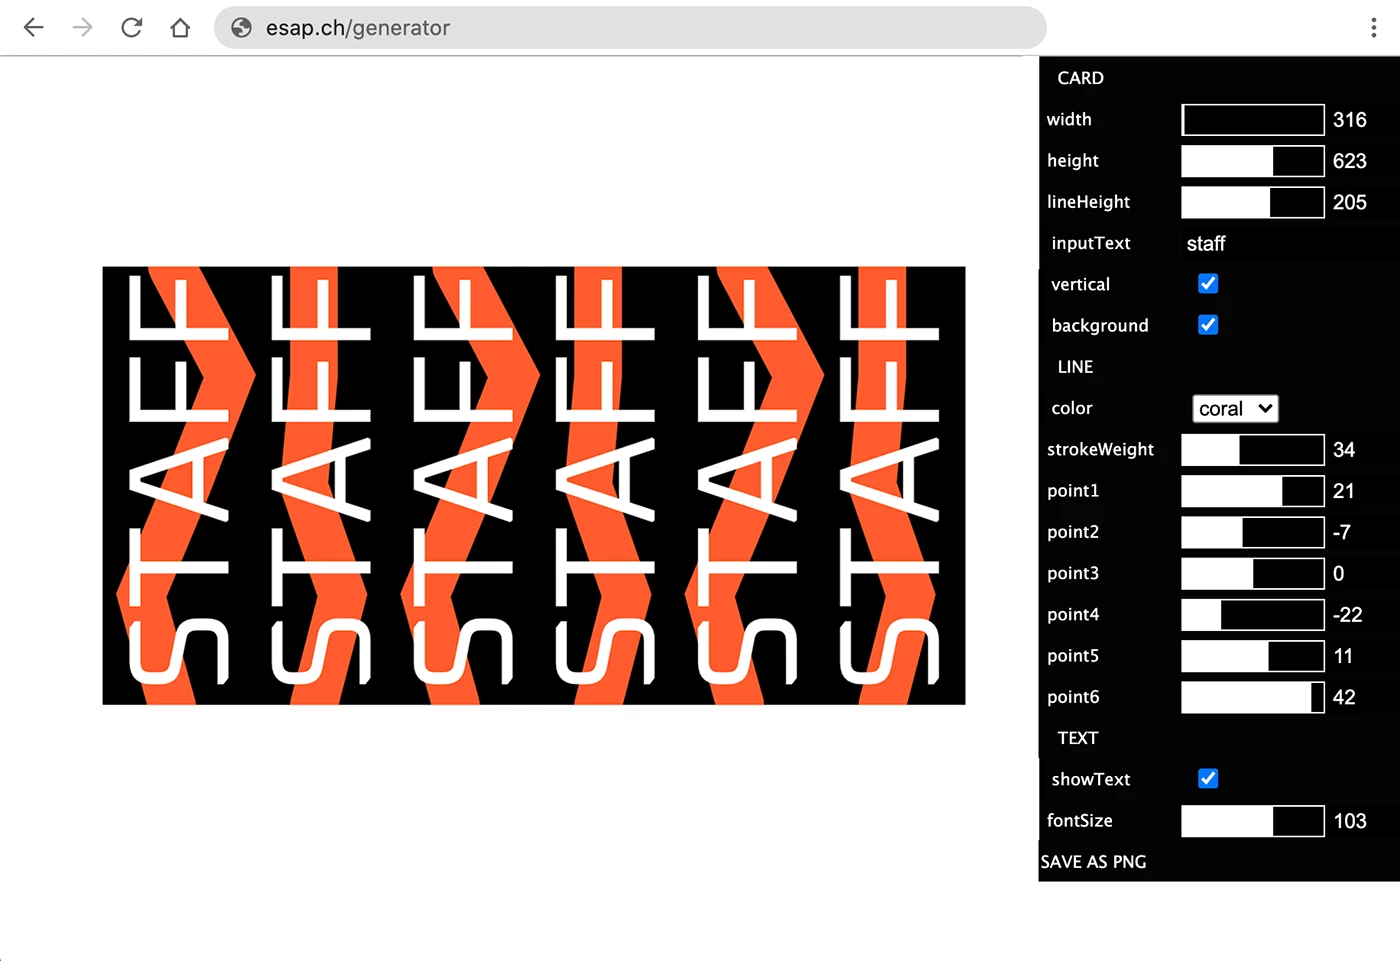Click SAVE AS PNG

(x=1094, y=862)
